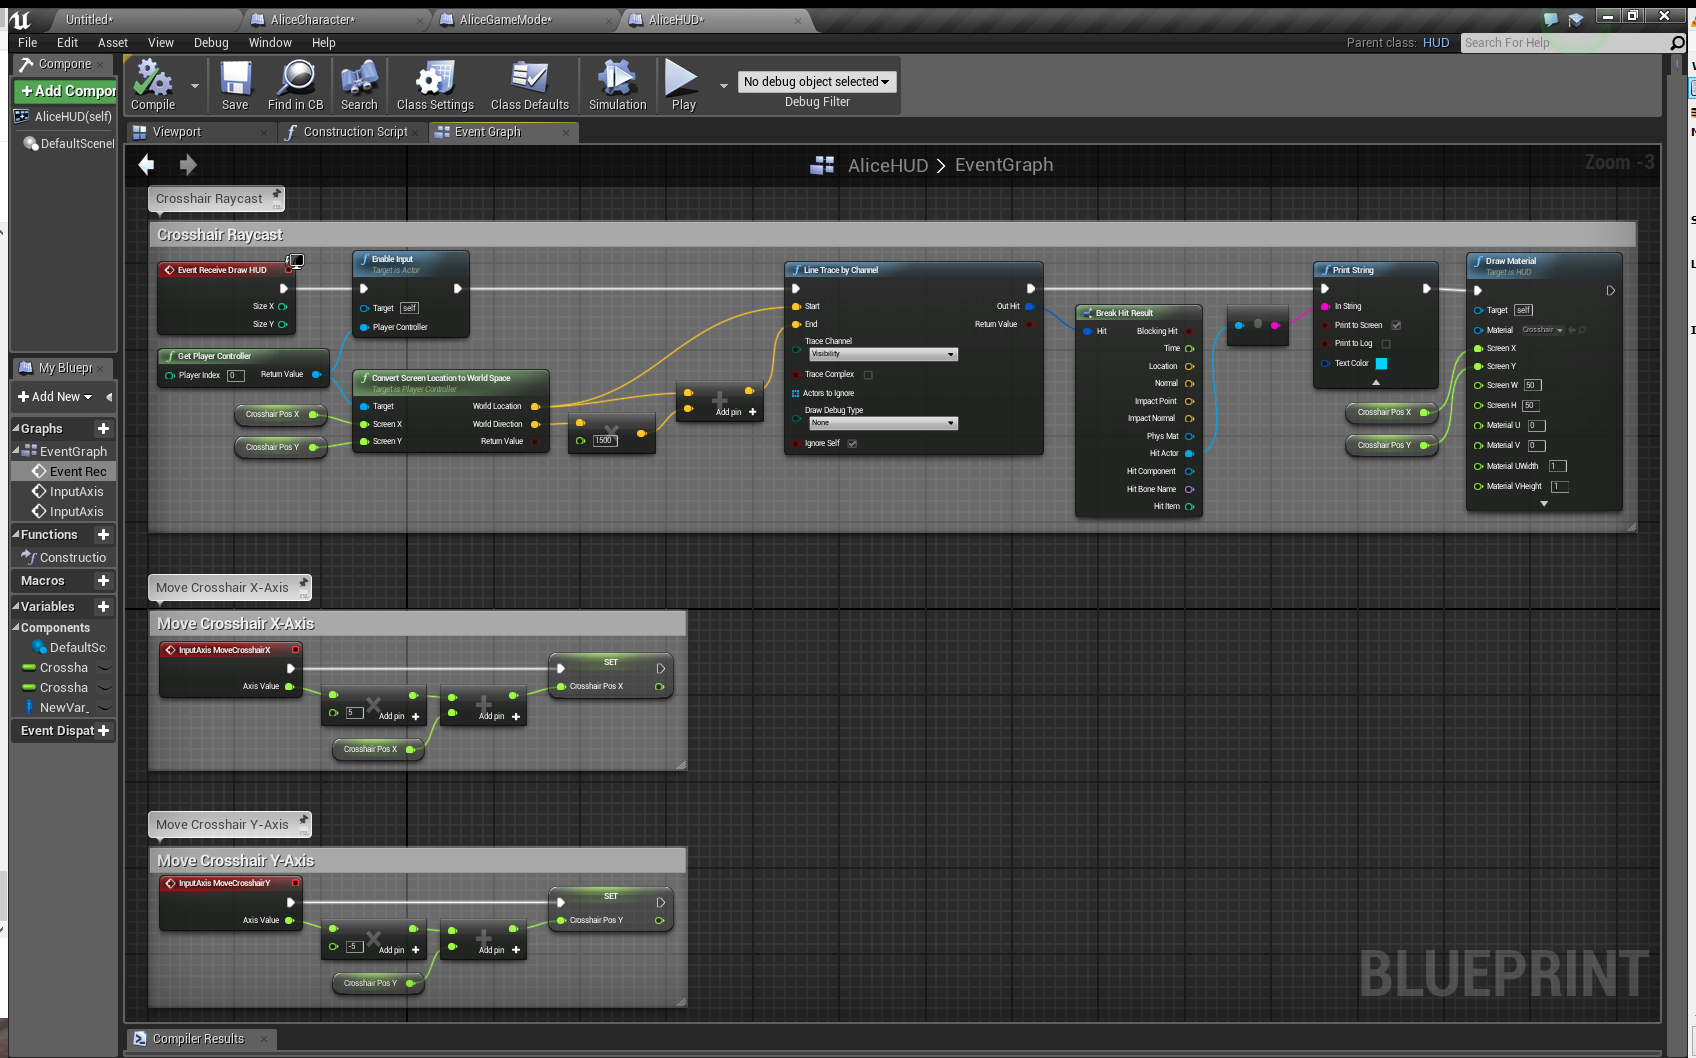Open the Asset menu
Viewport: 1696px width, 1058px height.
[x=113, y=43]
